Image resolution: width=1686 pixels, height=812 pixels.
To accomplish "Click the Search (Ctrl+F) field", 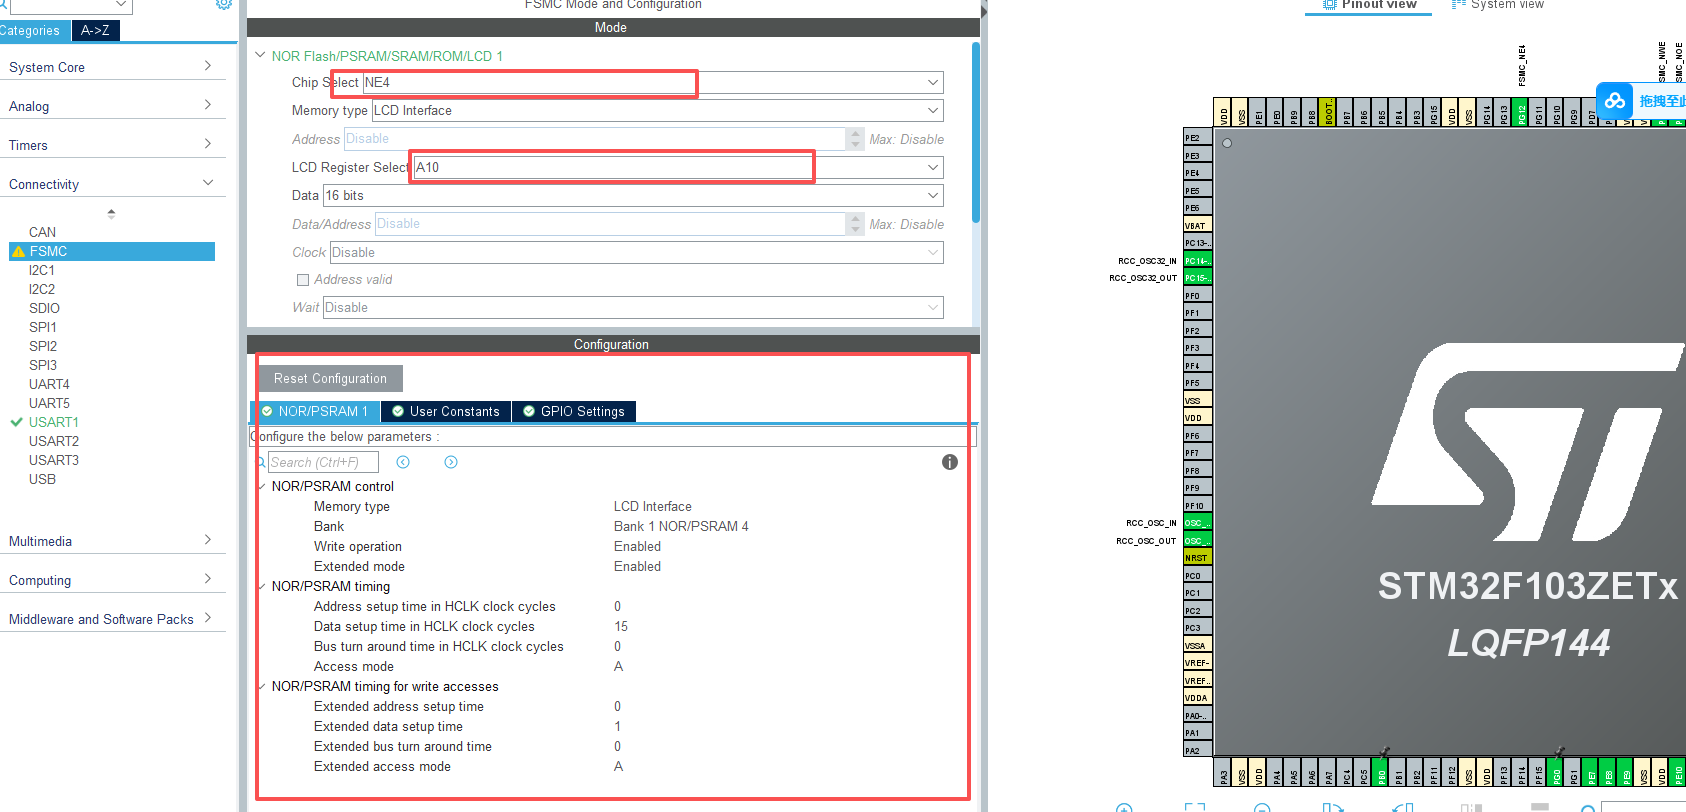I will (323, 462).
